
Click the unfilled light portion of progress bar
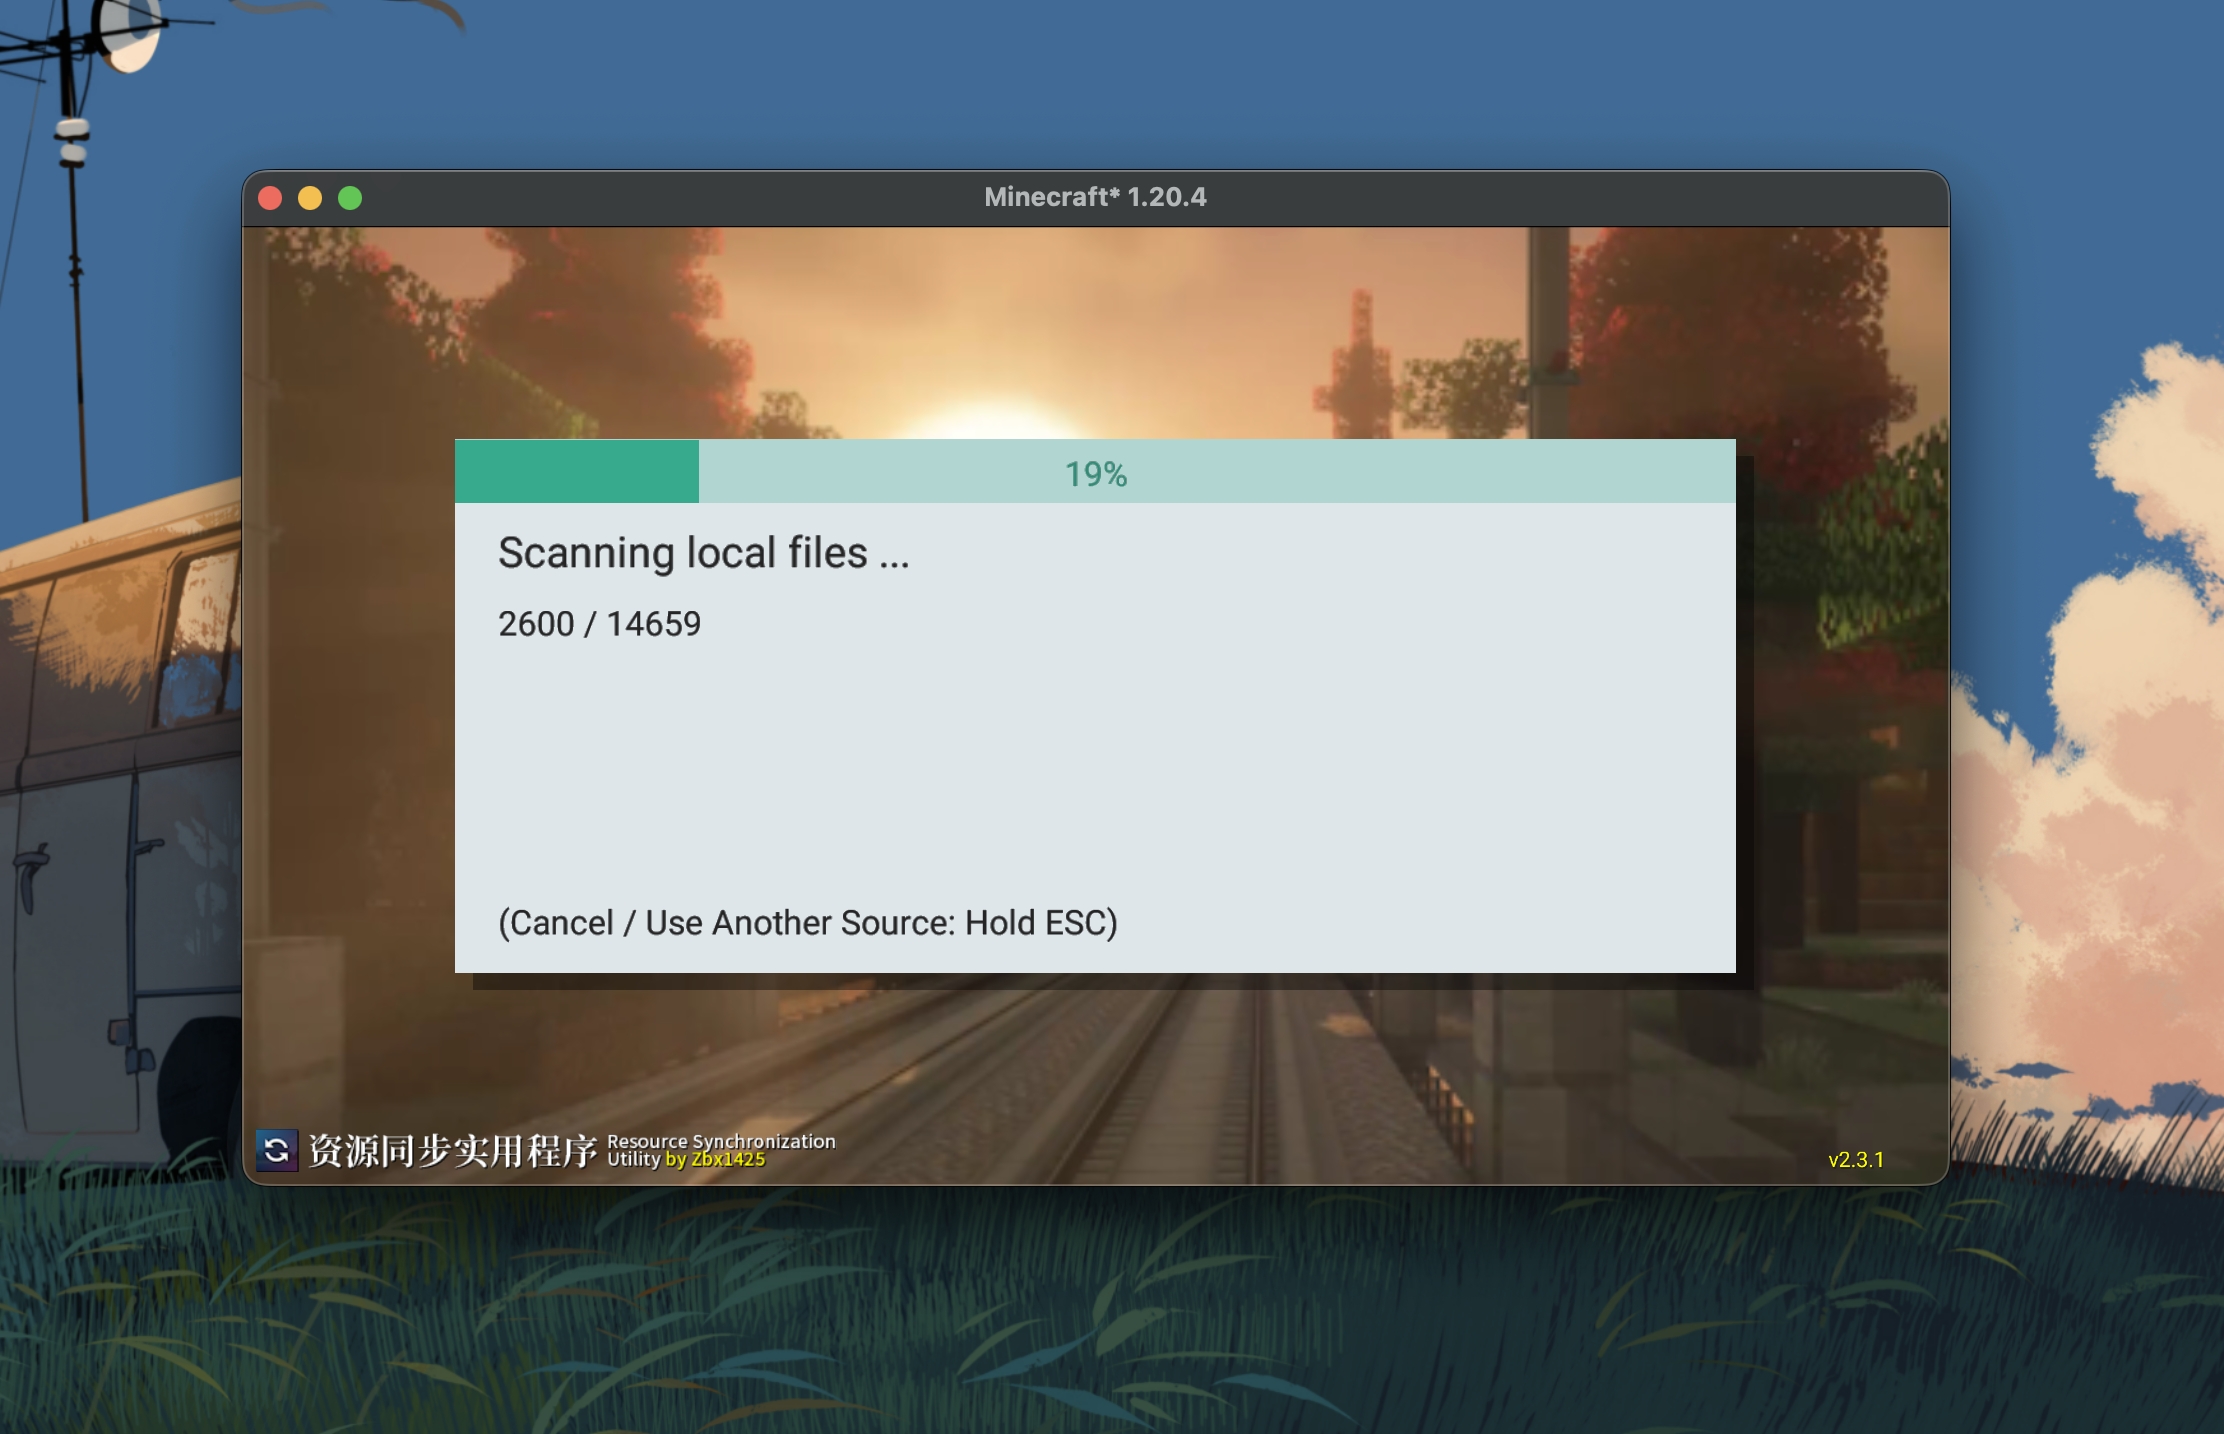click(1450, 471)
